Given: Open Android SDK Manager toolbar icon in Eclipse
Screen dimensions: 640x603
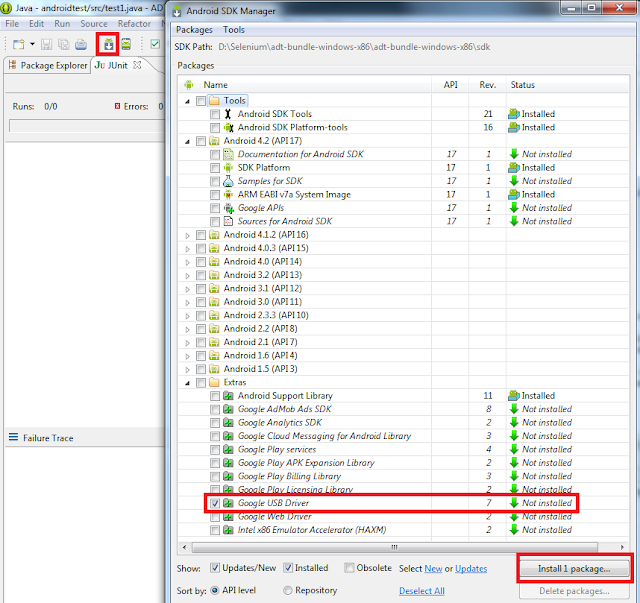Looking at the screenshot, I should click(109, 44).
